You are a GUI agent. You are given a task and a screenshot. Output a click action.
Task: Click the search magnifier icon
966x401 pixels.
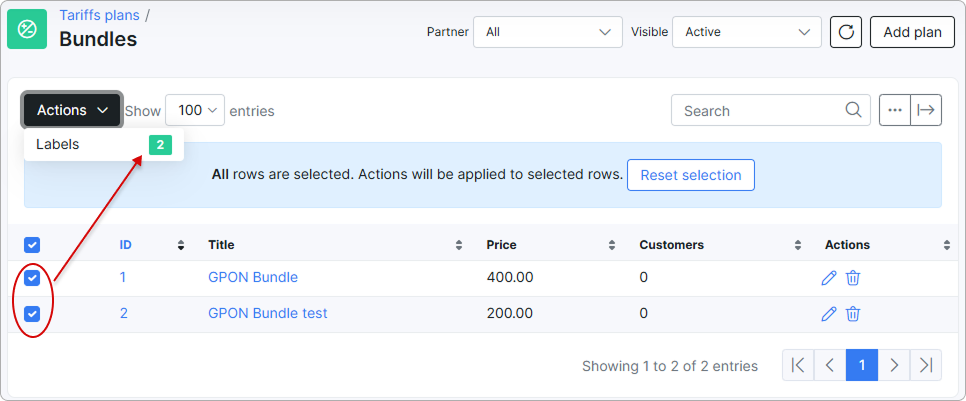853,110
